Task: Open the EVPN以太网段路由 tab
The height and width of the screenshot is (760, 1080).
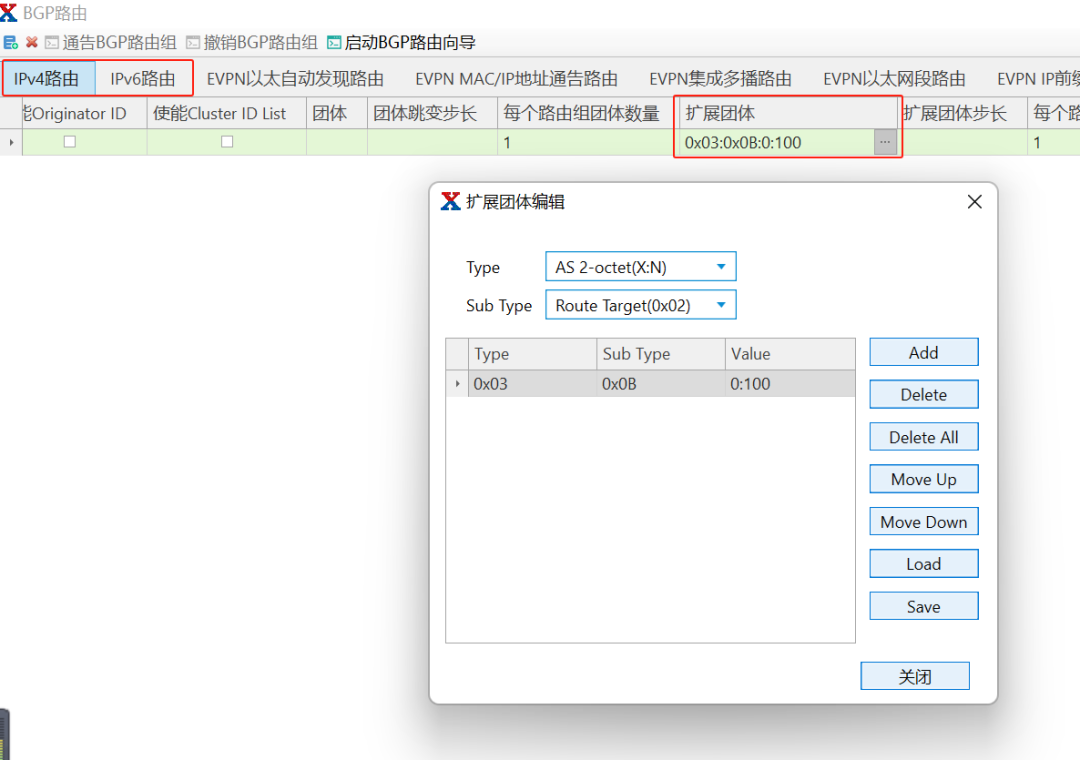Action: click(894, 79)
